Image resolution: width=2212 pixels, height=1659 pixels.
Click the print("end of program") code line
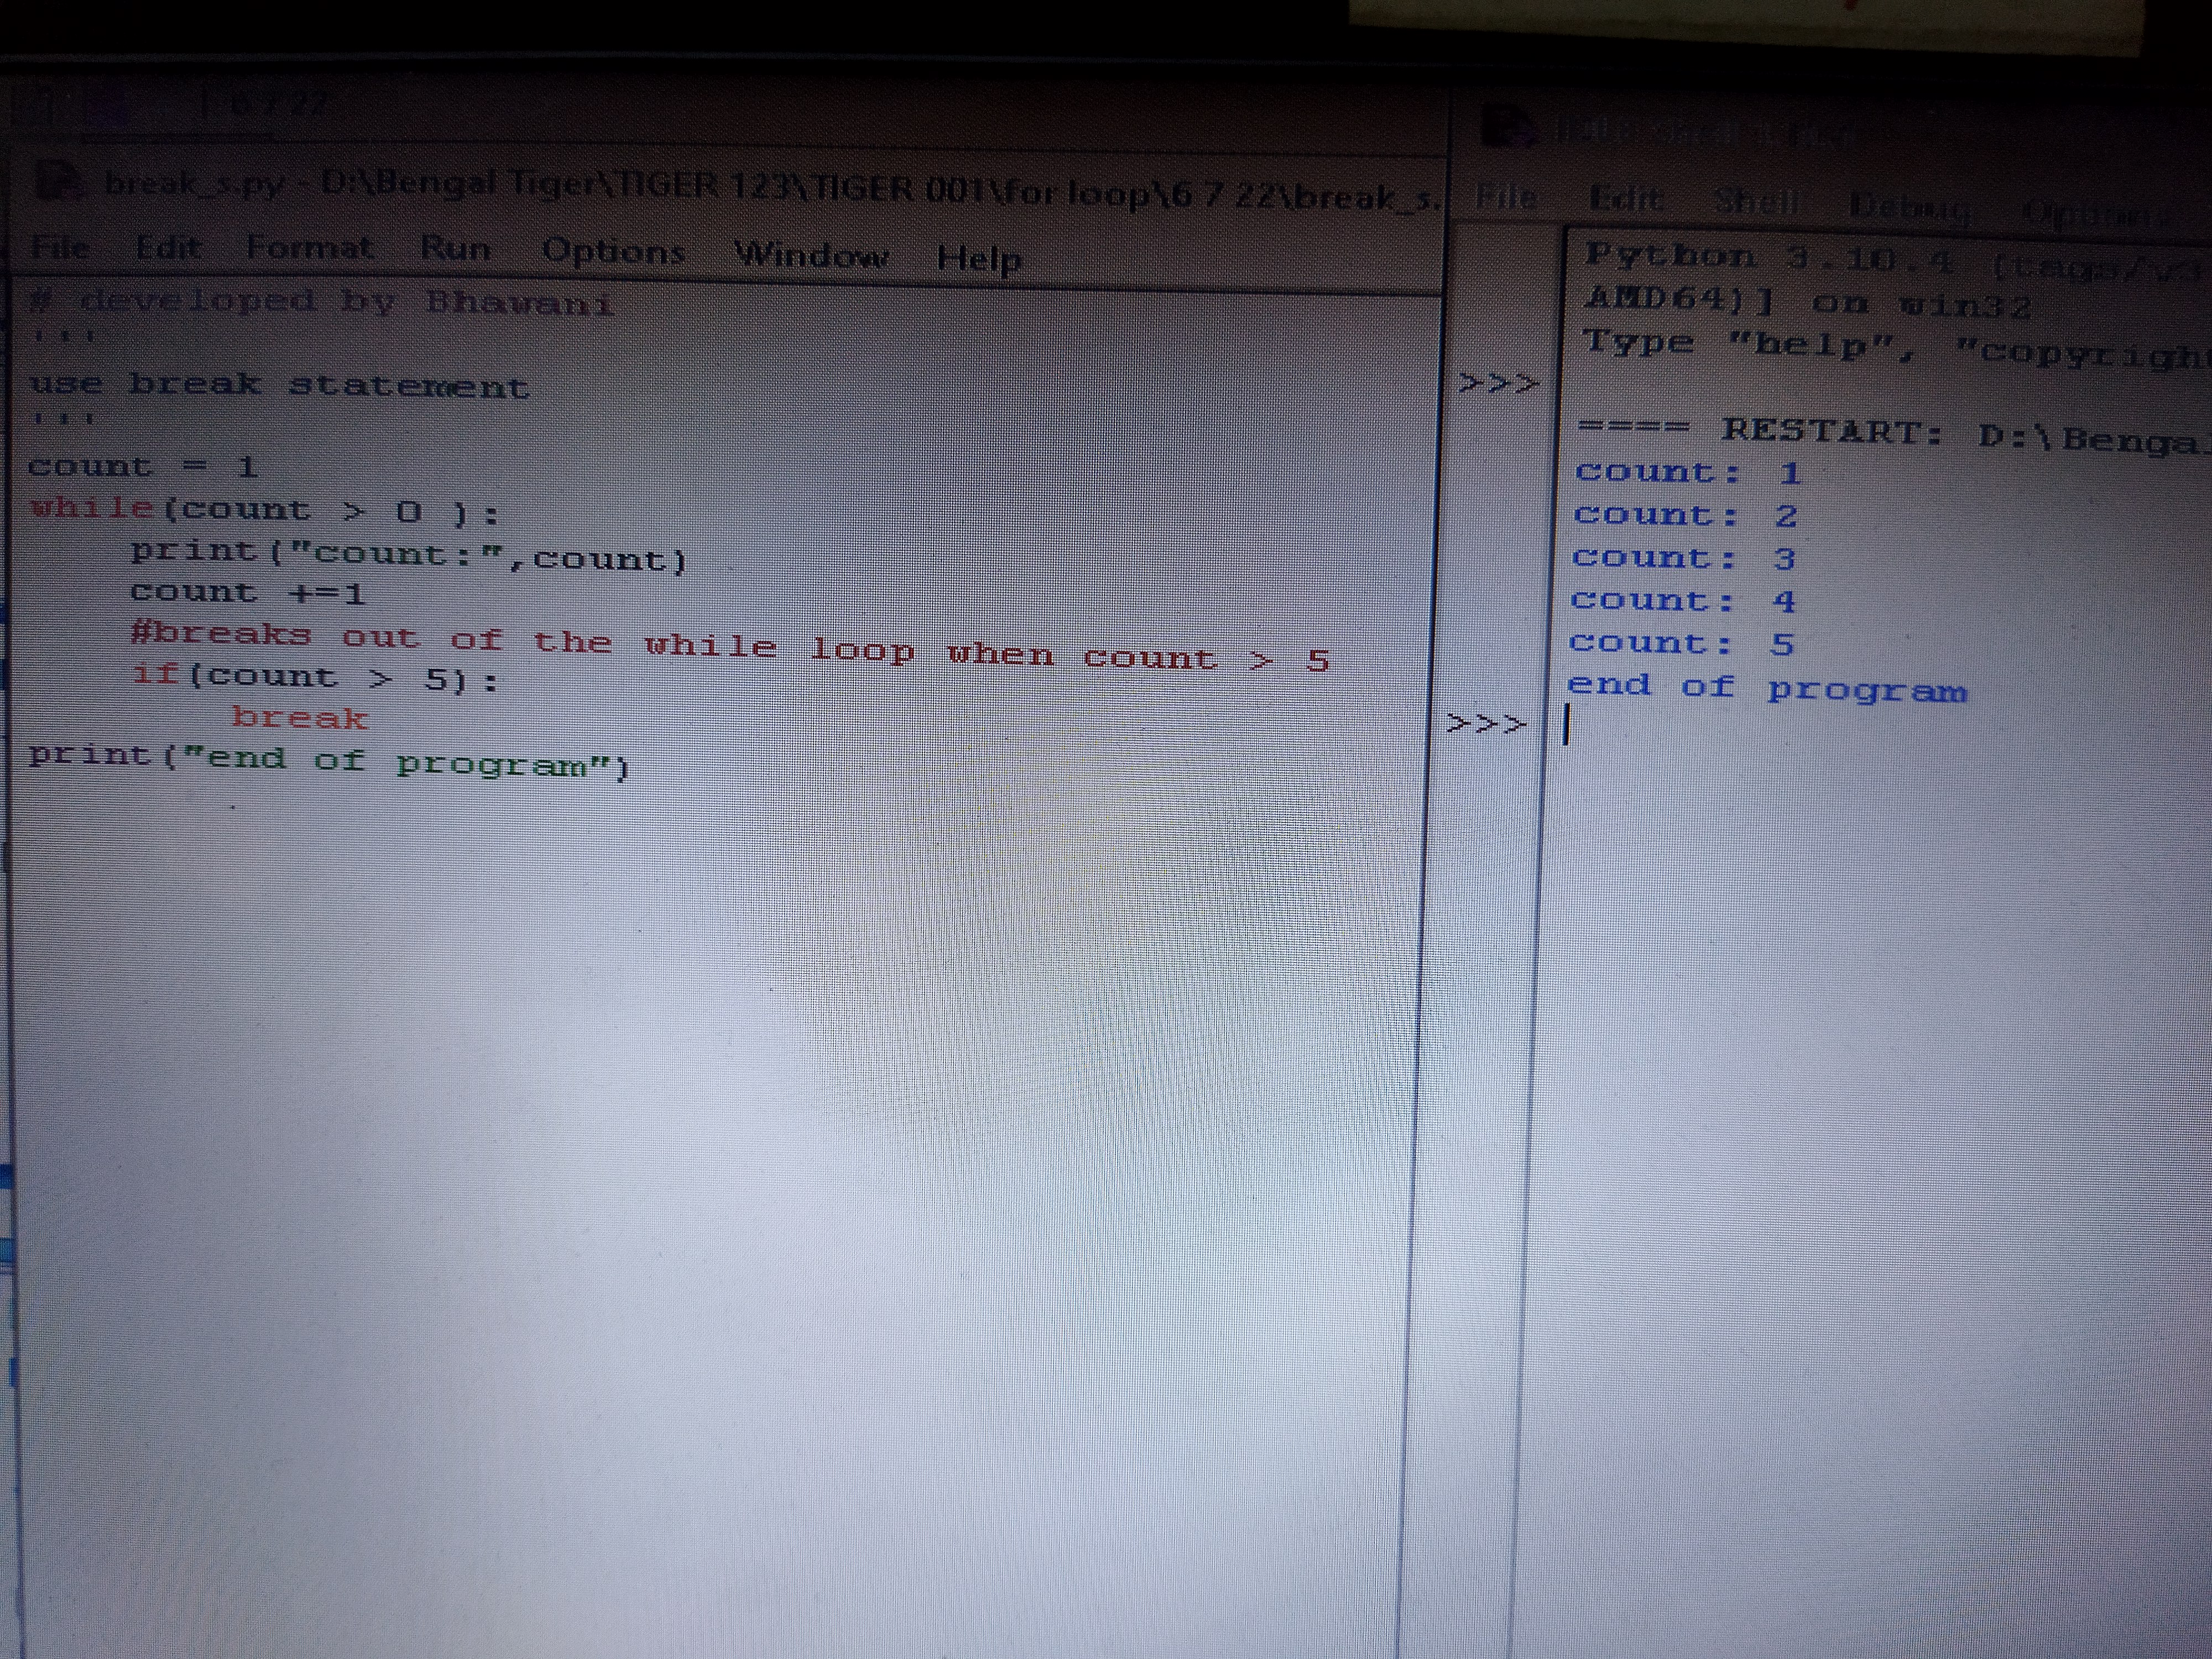pos(330,761)
